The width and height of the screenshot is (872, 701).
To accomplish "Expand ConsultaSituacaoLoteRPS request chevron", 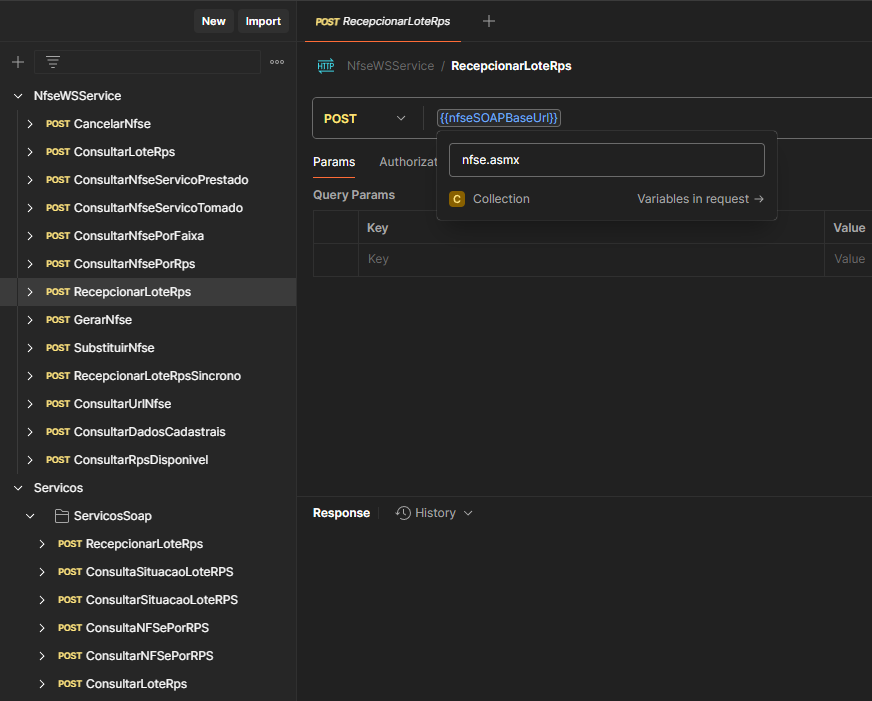I will point(42,571).
